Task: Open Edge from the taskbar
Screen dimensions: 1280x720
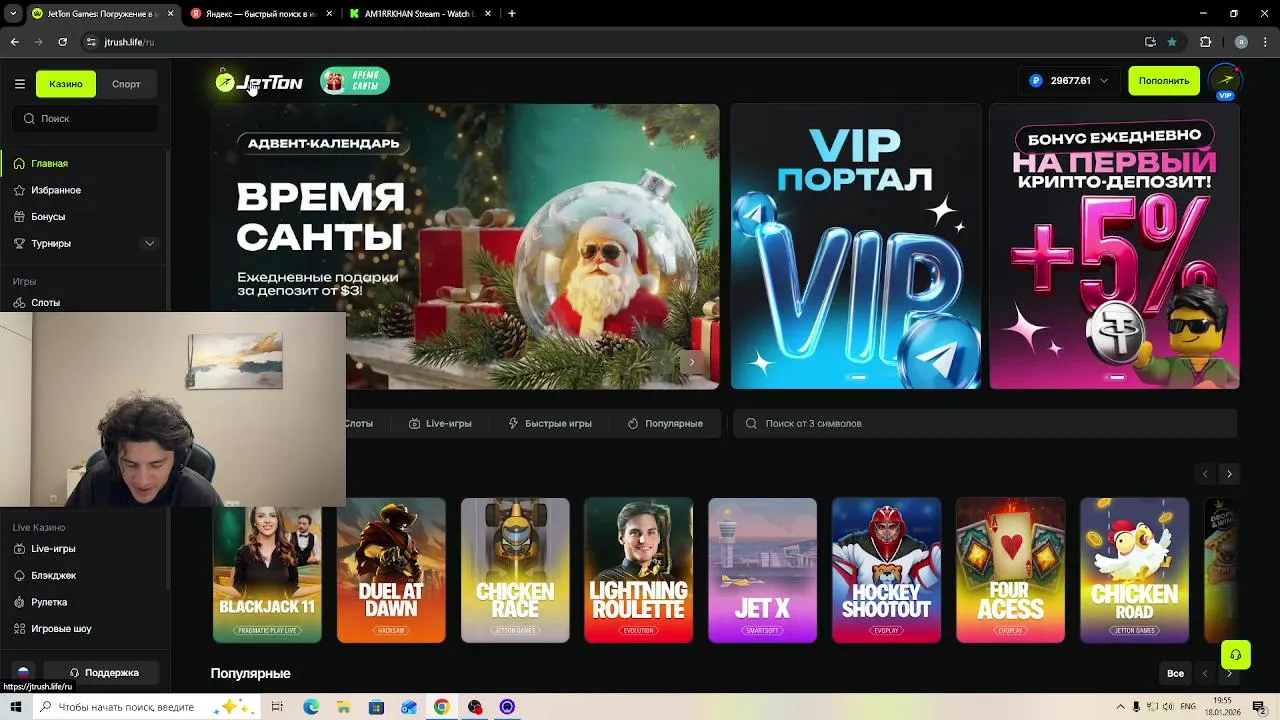Action: (311, 707)
